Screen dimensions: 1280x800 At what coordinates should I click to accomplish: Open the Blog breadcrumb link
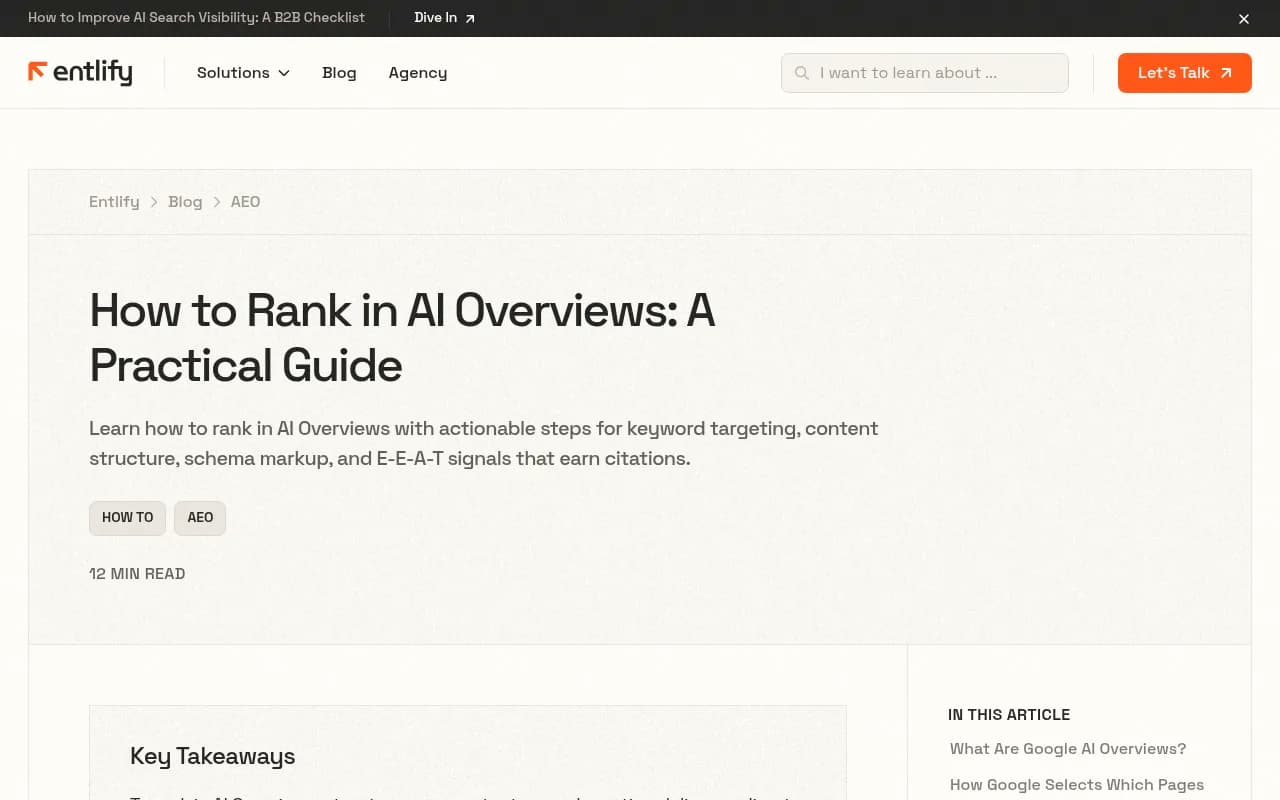185,202
